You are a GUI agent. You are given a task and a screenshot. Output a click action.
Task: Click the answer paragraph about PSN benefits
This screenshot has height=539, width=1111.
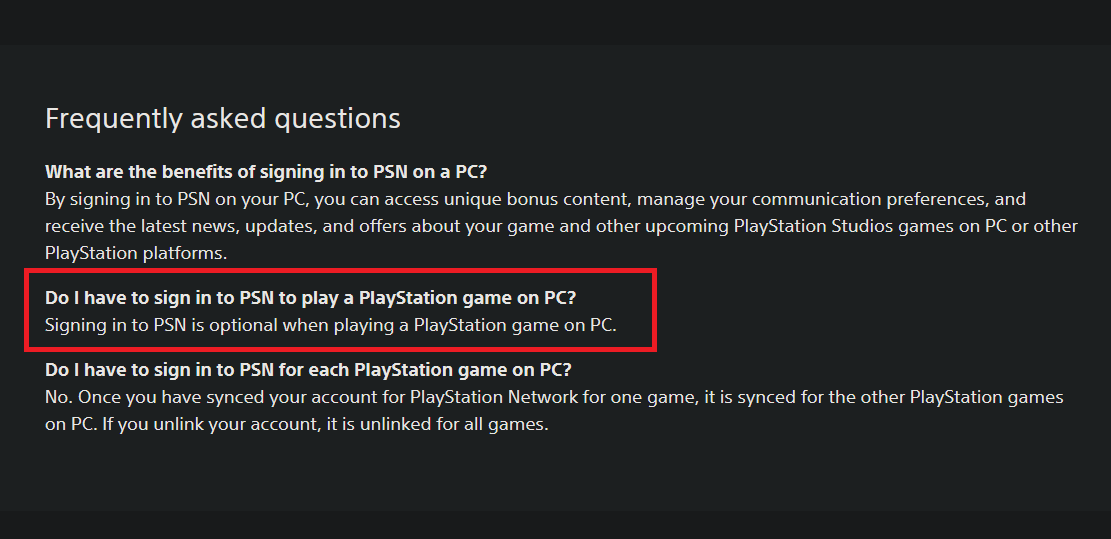[x=560, y=226]
